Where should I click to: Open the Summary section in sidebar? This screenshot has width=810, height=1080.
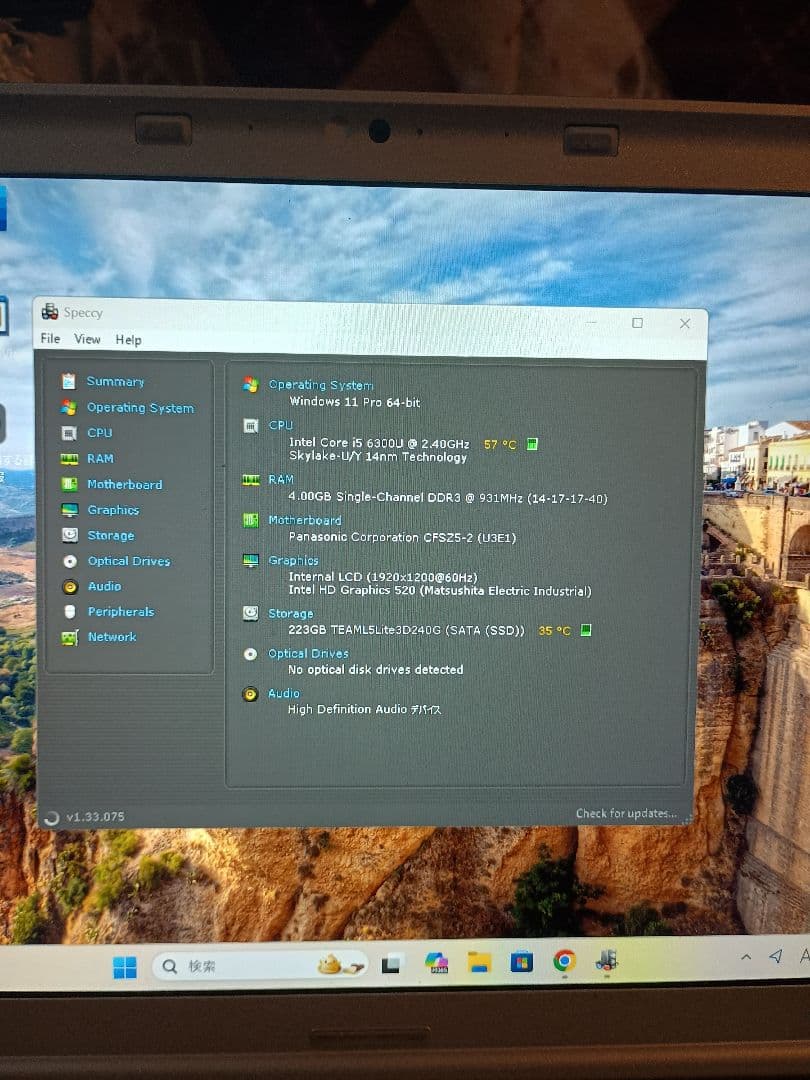click(x=114, y=381)
